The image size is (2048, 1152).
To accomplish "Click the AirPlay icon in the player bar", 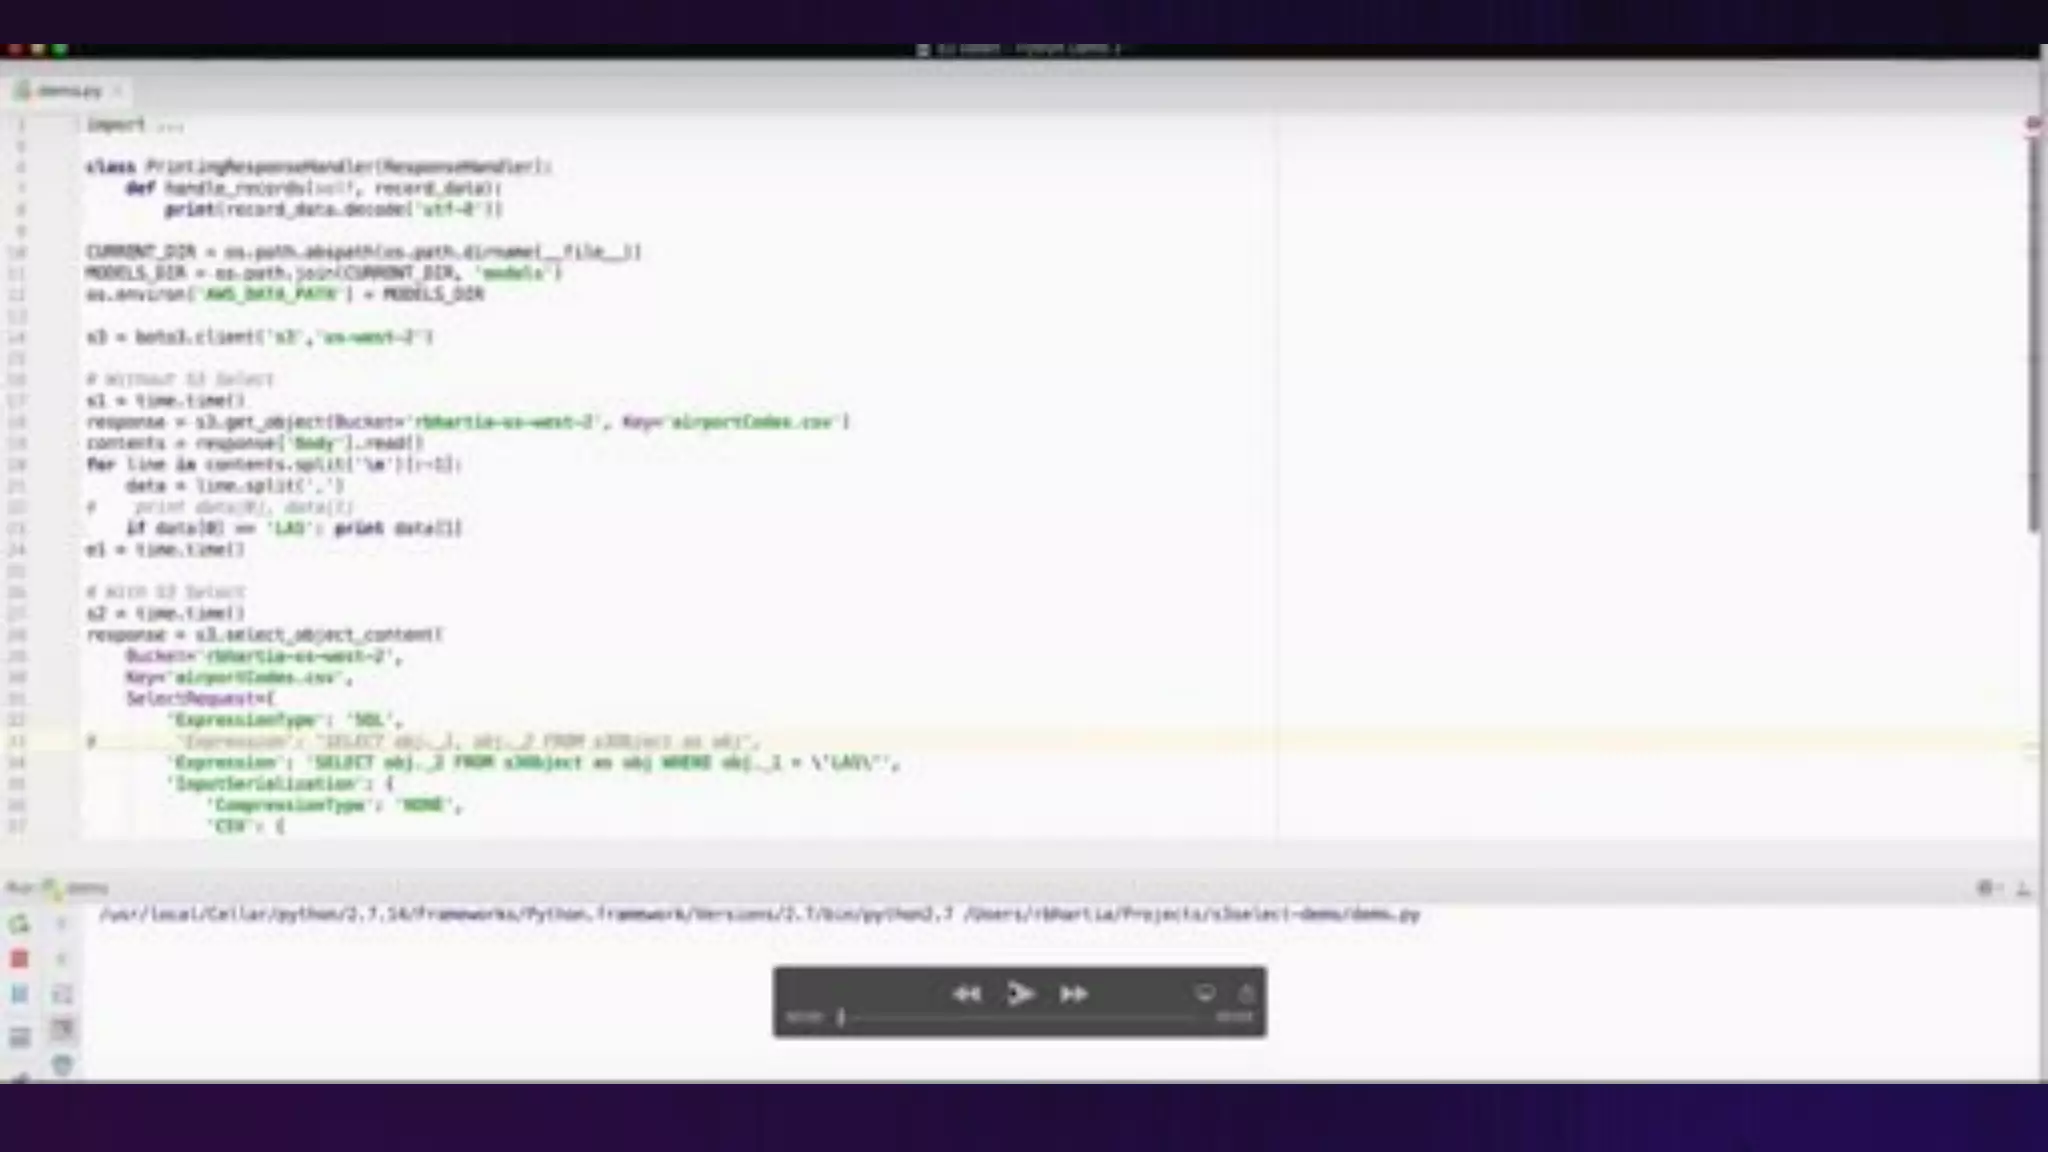I will (1205, 993).
